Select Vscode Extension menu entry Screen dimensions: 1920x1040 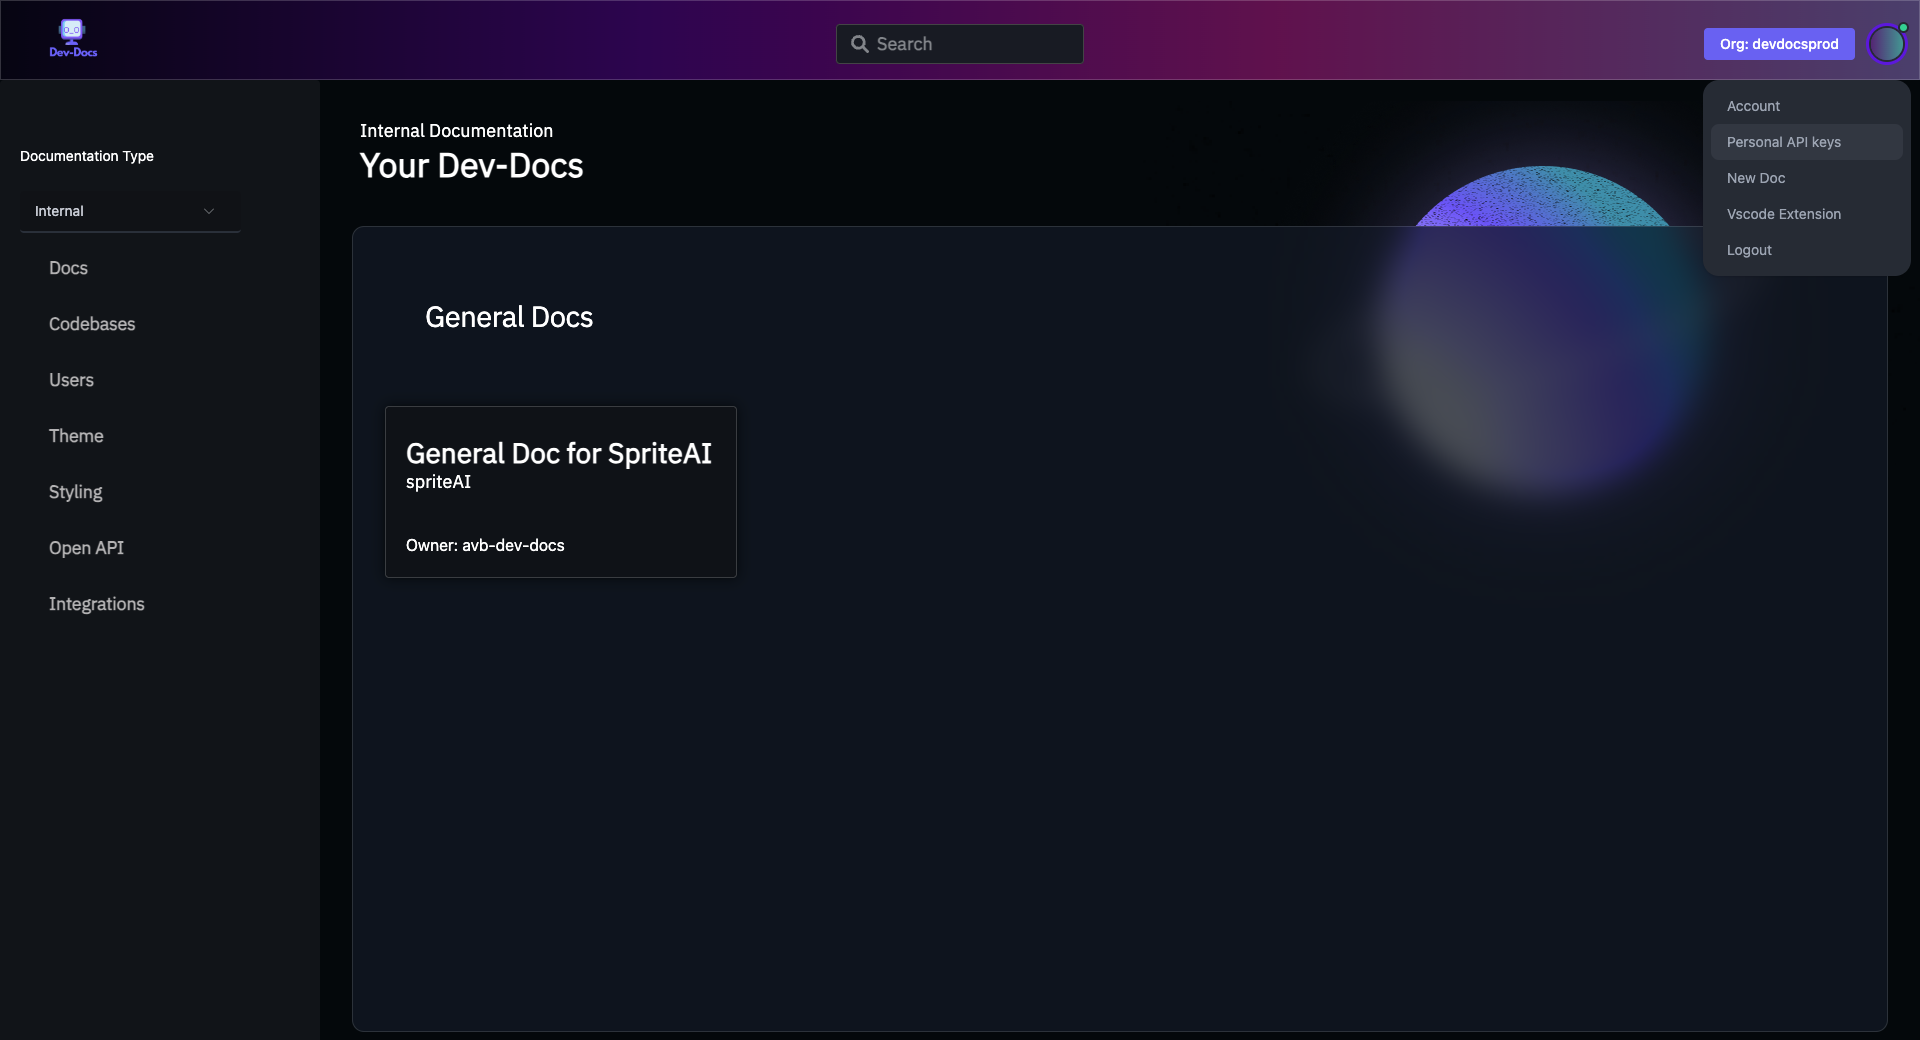[x=1783, y=214]
